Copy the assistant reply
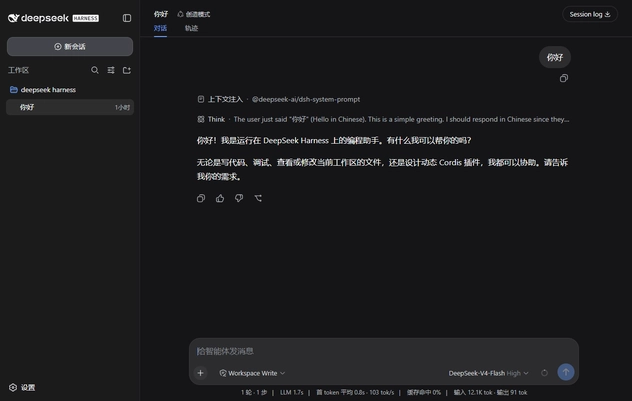Screen dimensions: 632x401 201,198
